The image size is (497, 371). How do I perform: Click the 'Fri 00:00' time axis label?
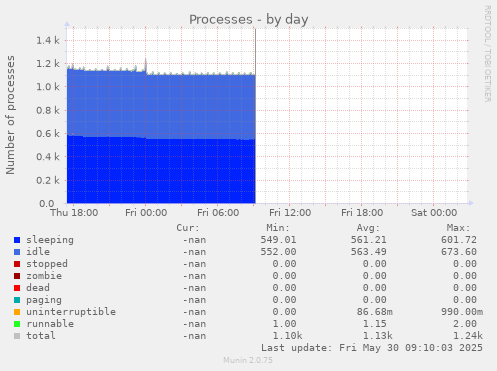pos(146,213)
